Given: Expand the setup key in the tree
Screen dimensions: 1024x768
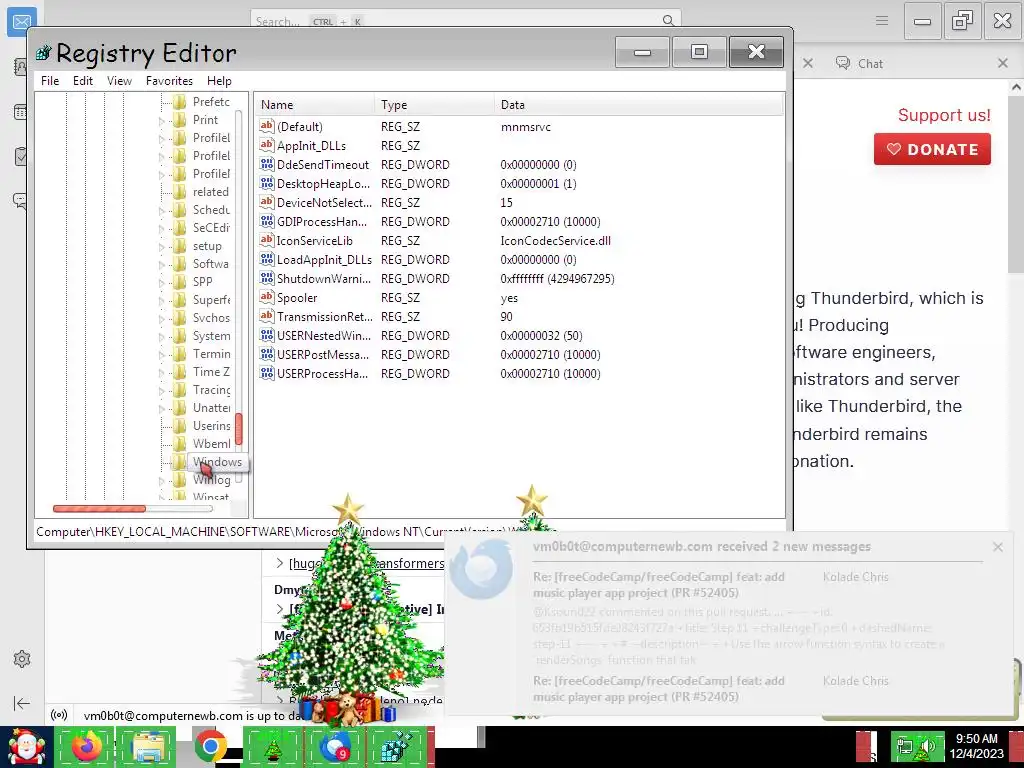Looking at the screenshot, I should [162, 247].
